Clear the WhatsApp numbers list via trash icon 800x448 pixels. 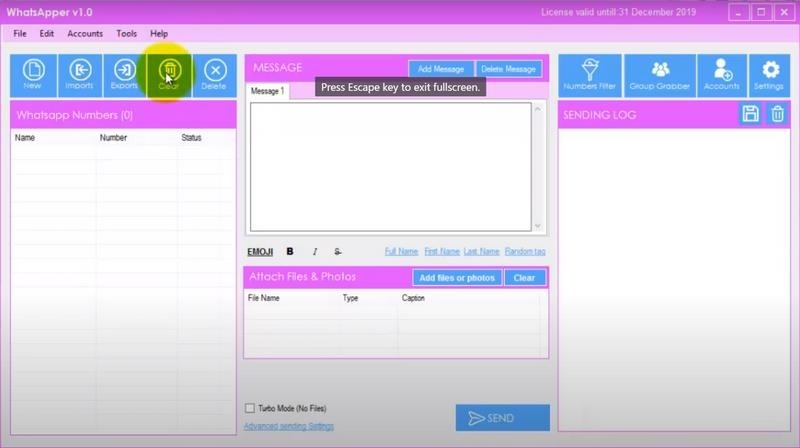click(x=169, y=76)
